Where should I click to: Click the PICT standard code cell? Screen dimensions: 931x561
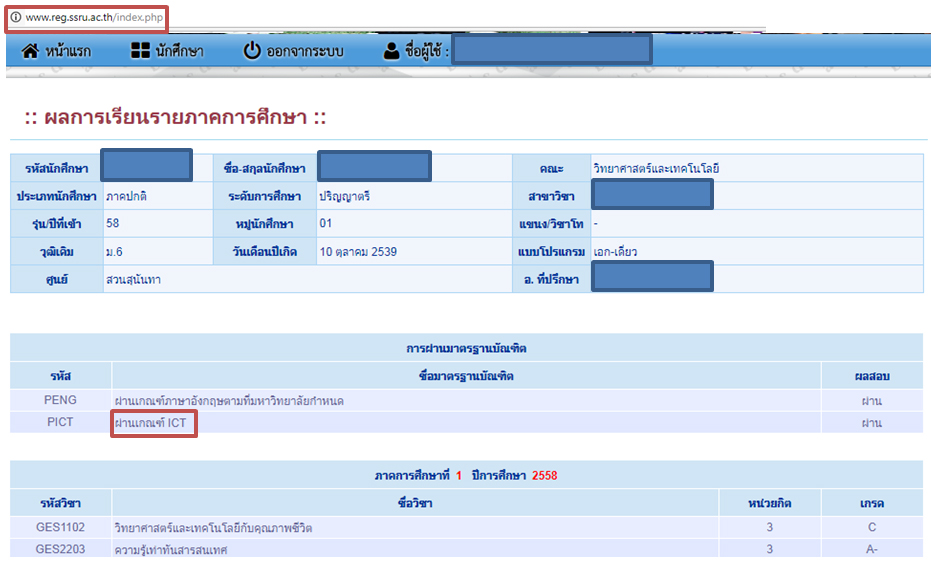[x=61, y=423]
